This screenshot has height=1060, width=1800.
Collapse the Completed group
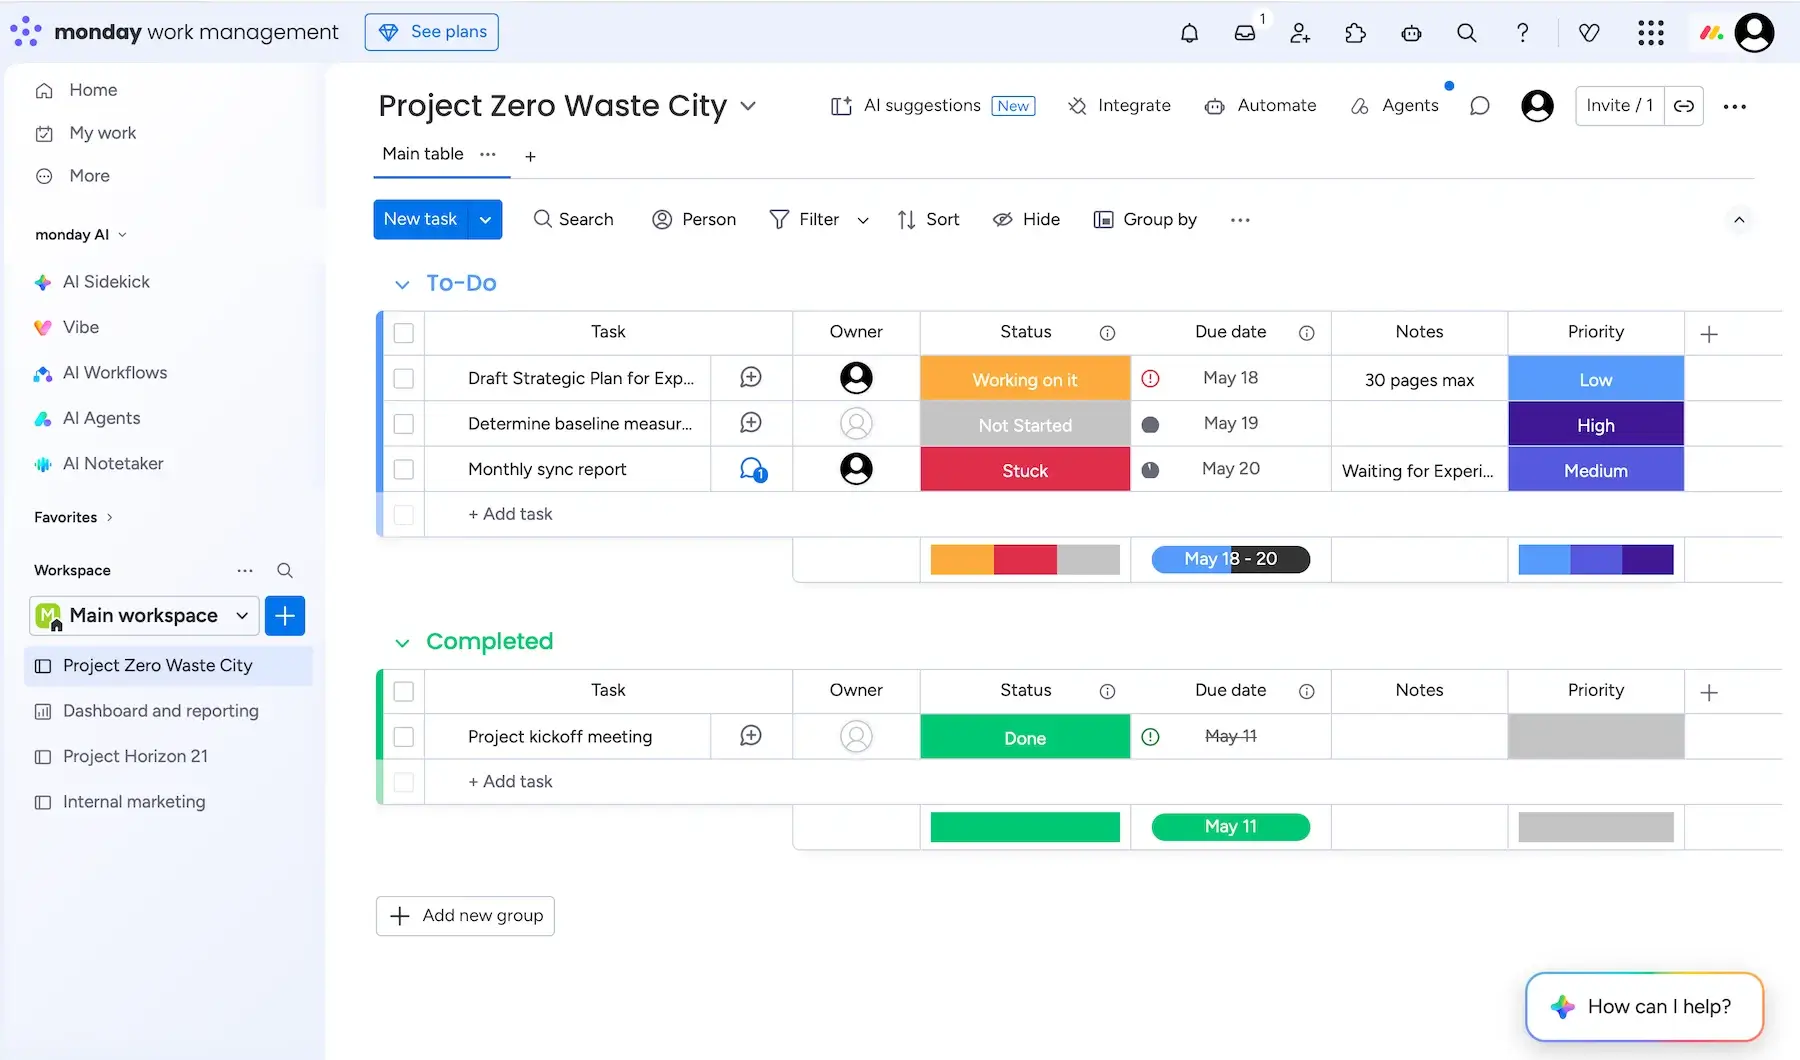(x=402, y=643)
